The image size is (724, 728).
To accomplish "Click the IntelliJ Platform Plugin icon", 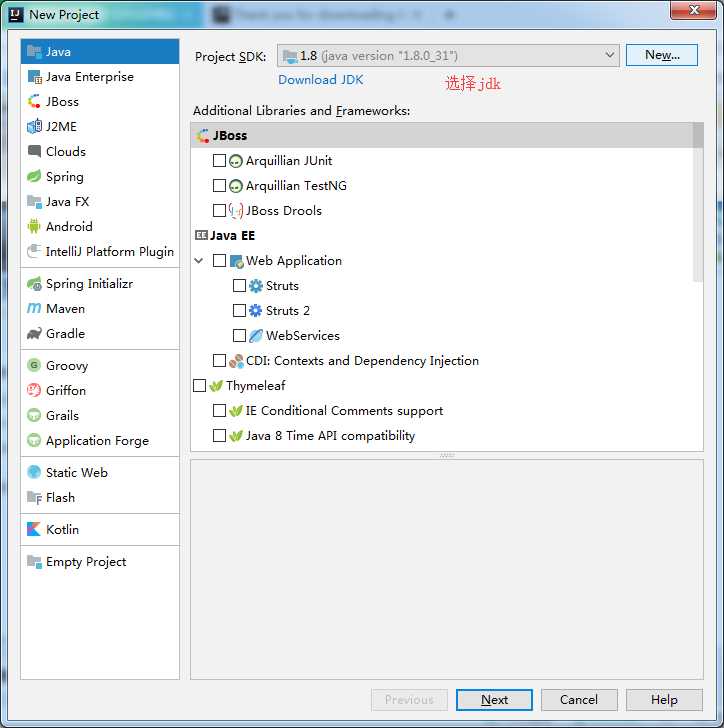I will pos(34,251).
